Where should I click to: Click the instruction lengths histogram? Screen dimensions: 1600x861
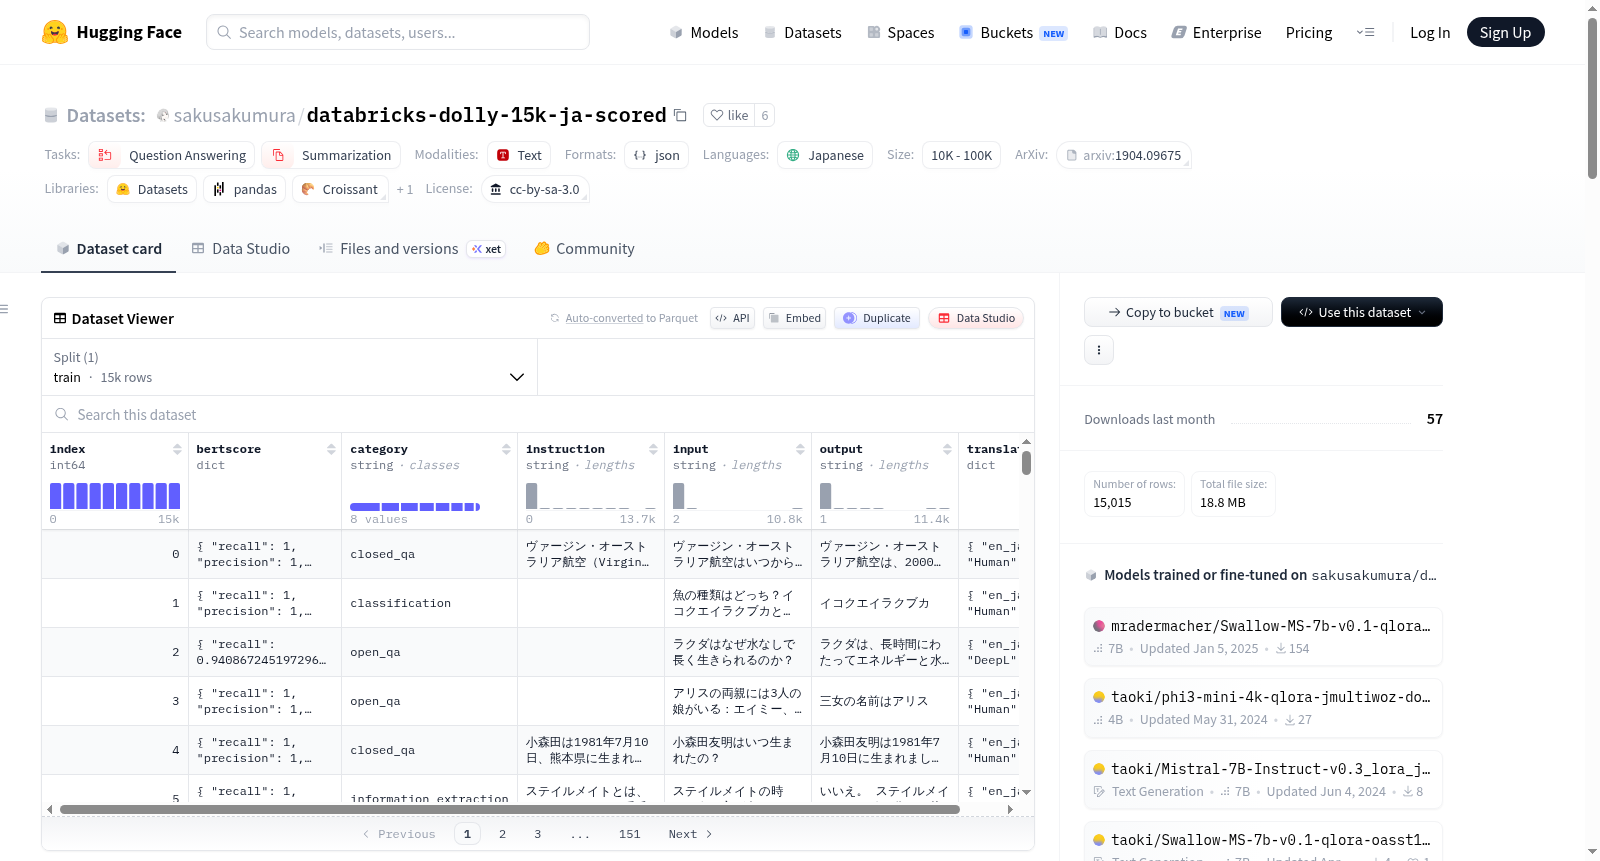tap(591, 496)
